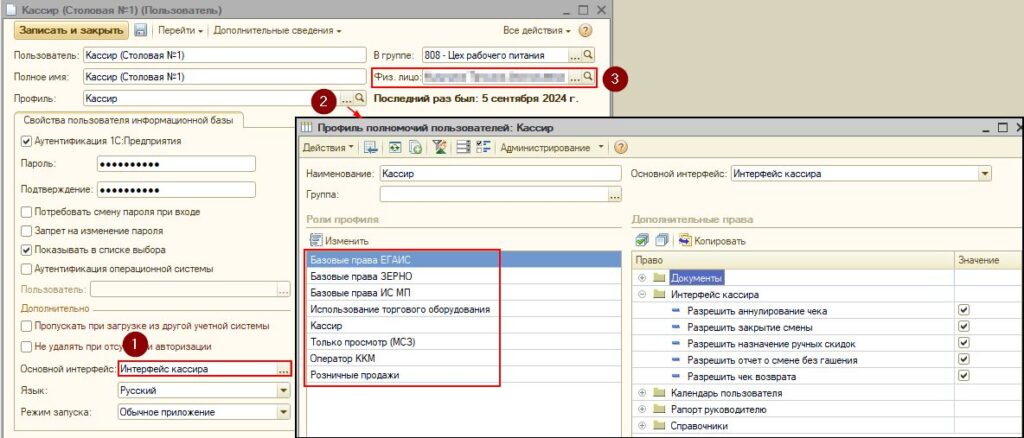
Task: Expand Справочники folder
Action: [642, 426]
